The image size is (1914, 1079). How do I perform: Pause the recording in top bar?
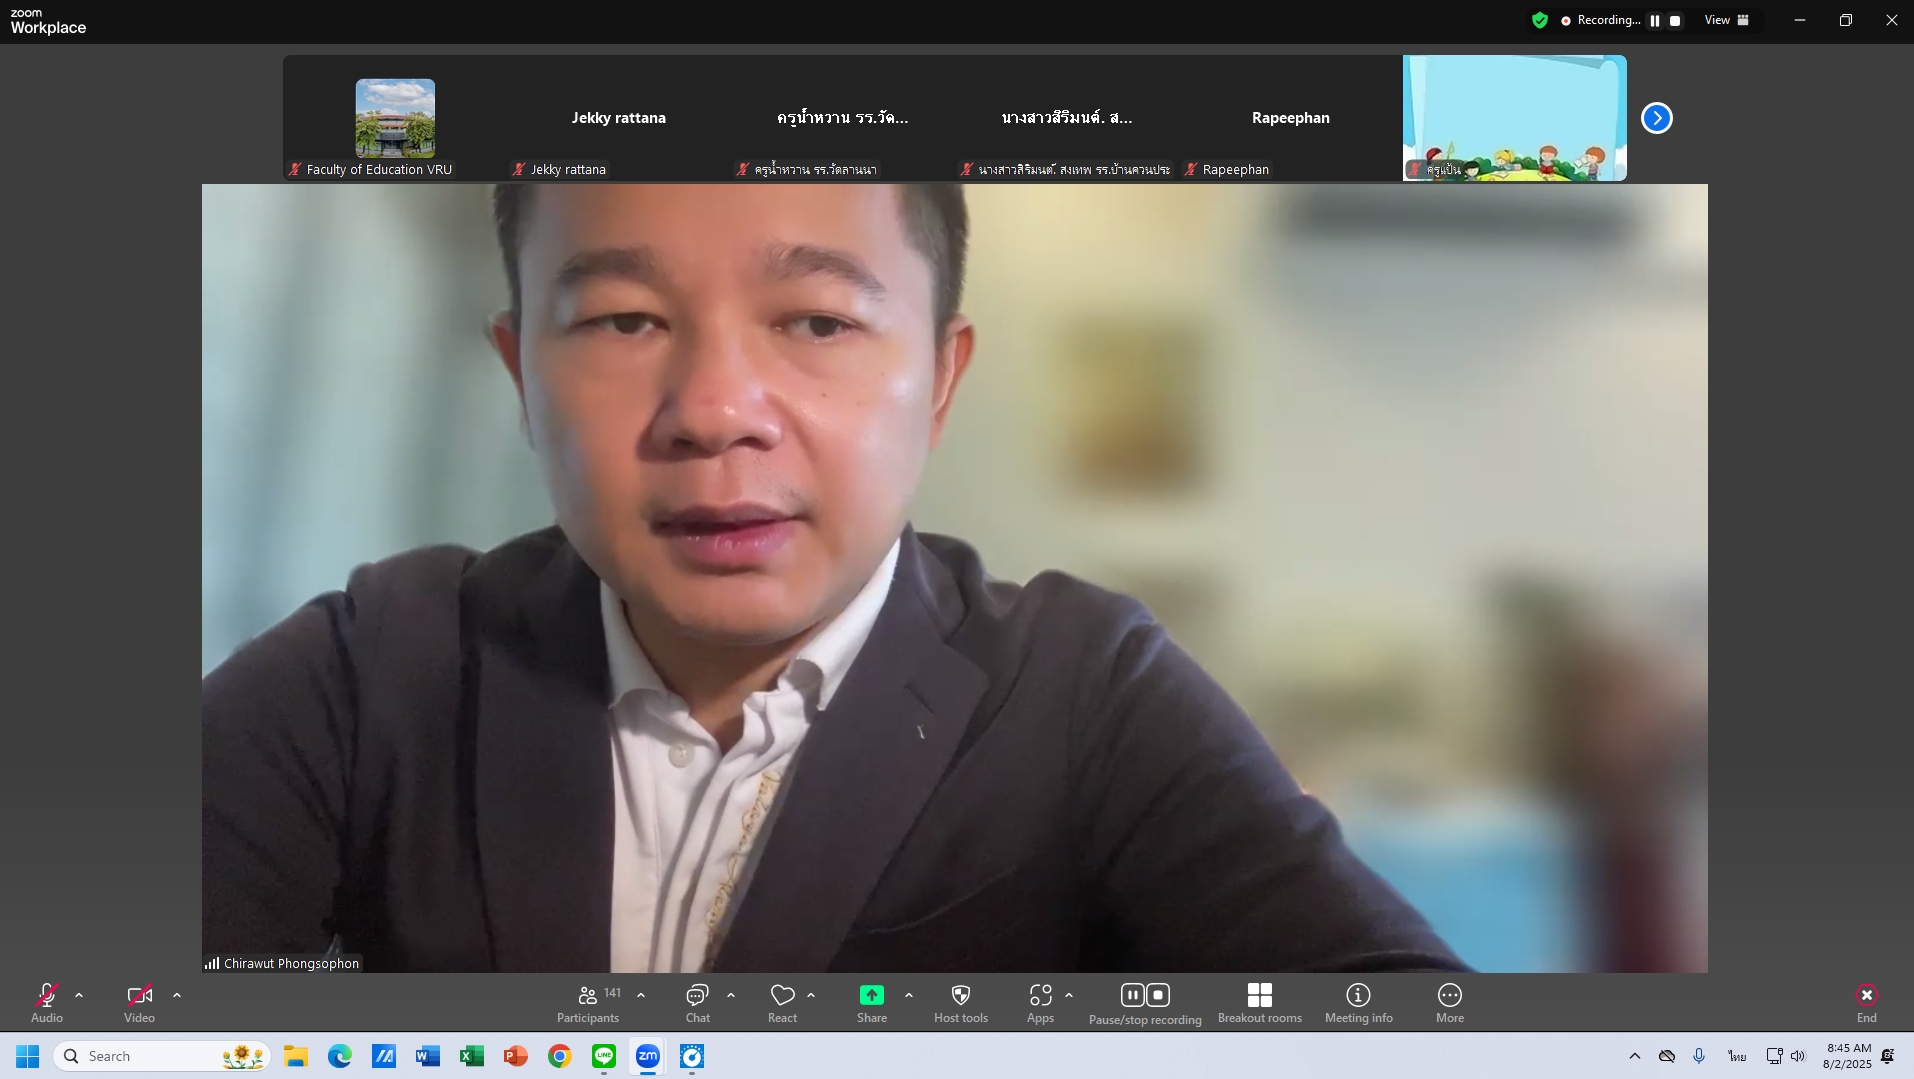click(x=1655, y=21)
